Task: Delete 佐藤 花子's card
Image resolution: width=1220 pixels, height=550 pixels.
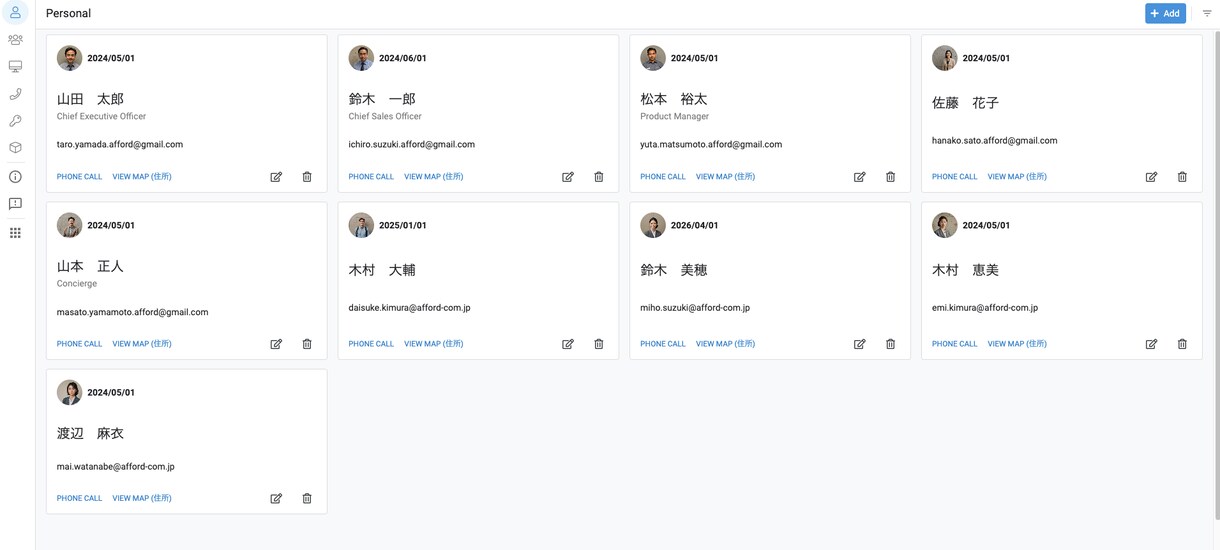Action: [1182, 177]
